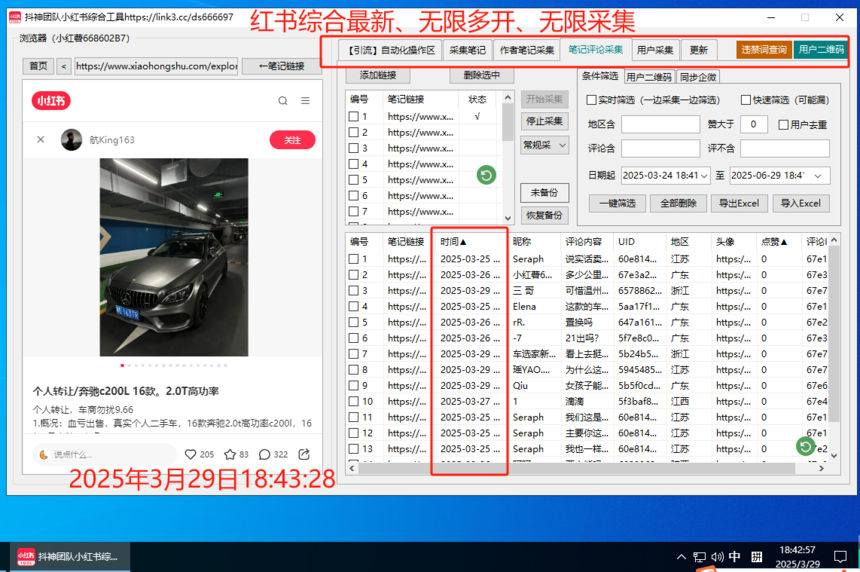Open 航King163 author avatar
The height and width of the screenshot is (572, 860).
71,140
